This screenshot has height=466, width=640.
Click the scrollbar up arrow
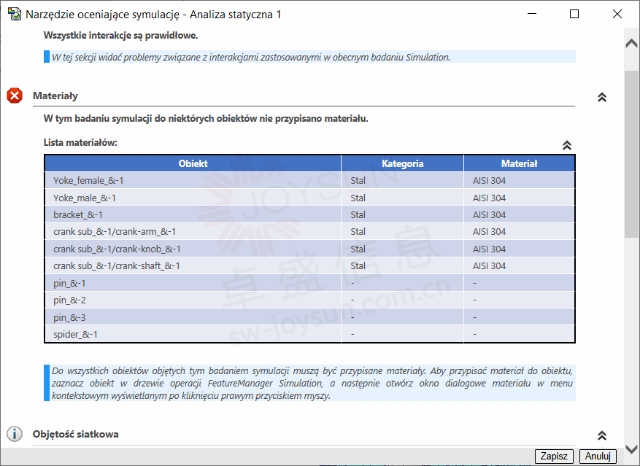631,43
